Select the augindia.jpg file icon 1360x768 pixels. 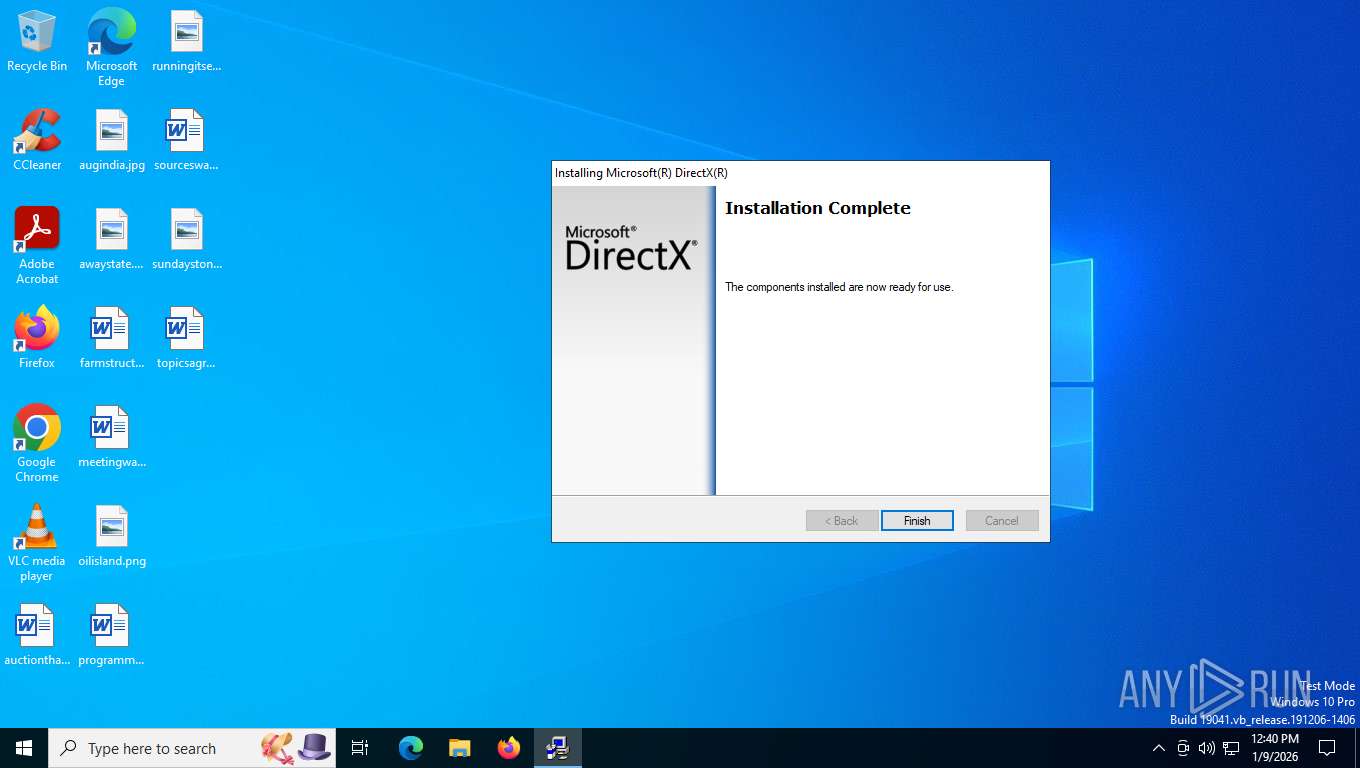point(112,140)
